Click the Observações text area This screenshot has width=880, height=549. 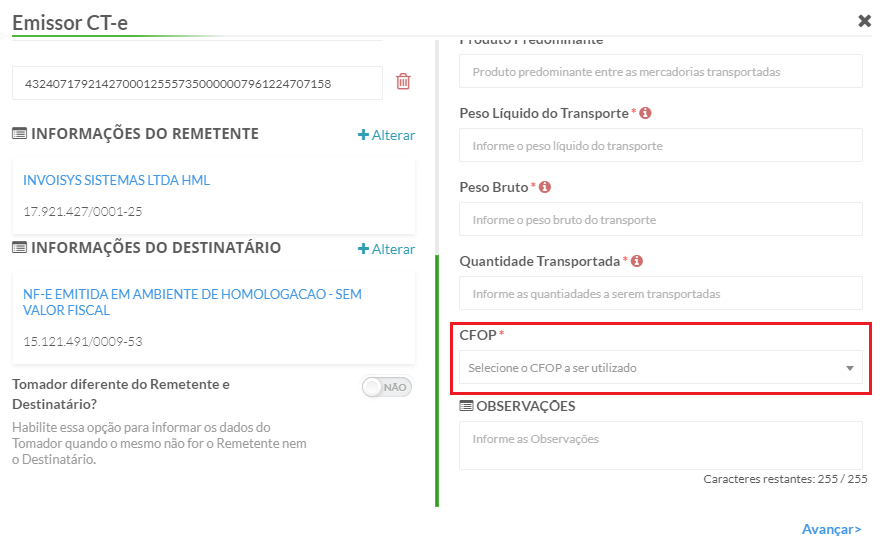[x=661, y=445]
